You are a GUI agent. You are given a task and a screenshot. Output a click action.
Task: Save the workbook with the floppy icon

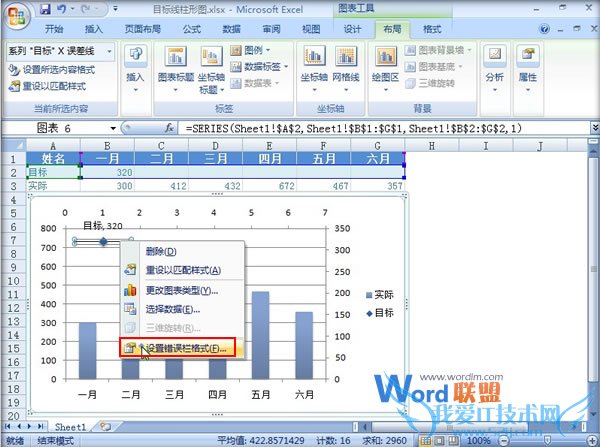[46, 9]
